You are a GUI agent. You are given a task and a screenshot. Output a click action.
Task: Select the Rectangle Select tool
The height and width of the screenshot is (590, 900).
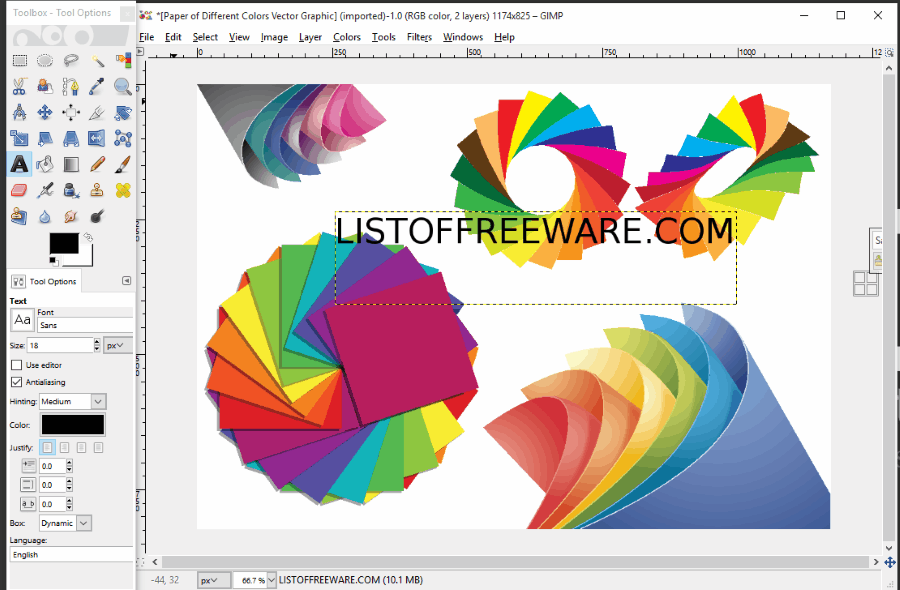click(20, 60)
